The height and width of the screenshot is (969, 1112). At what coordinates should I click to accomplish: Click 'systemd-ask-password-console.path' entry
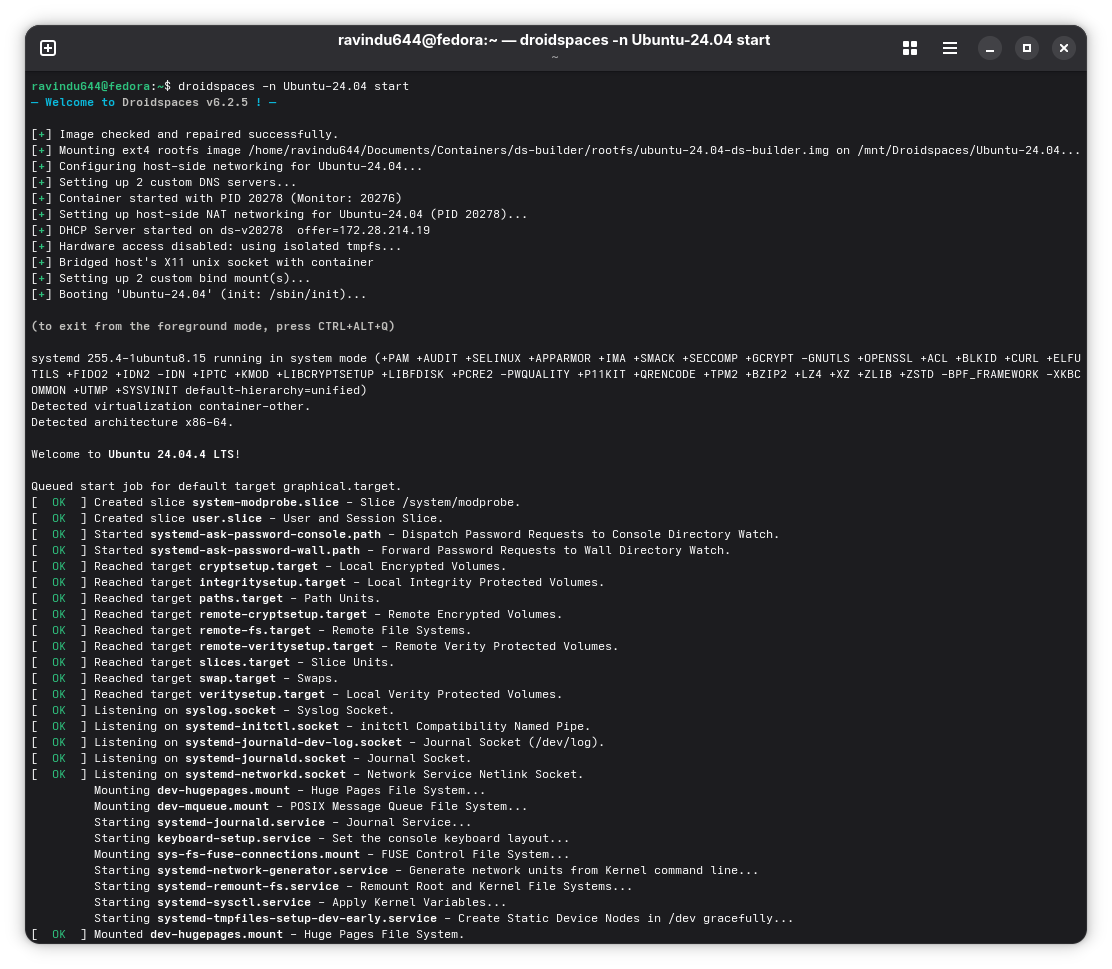(265, 535)
